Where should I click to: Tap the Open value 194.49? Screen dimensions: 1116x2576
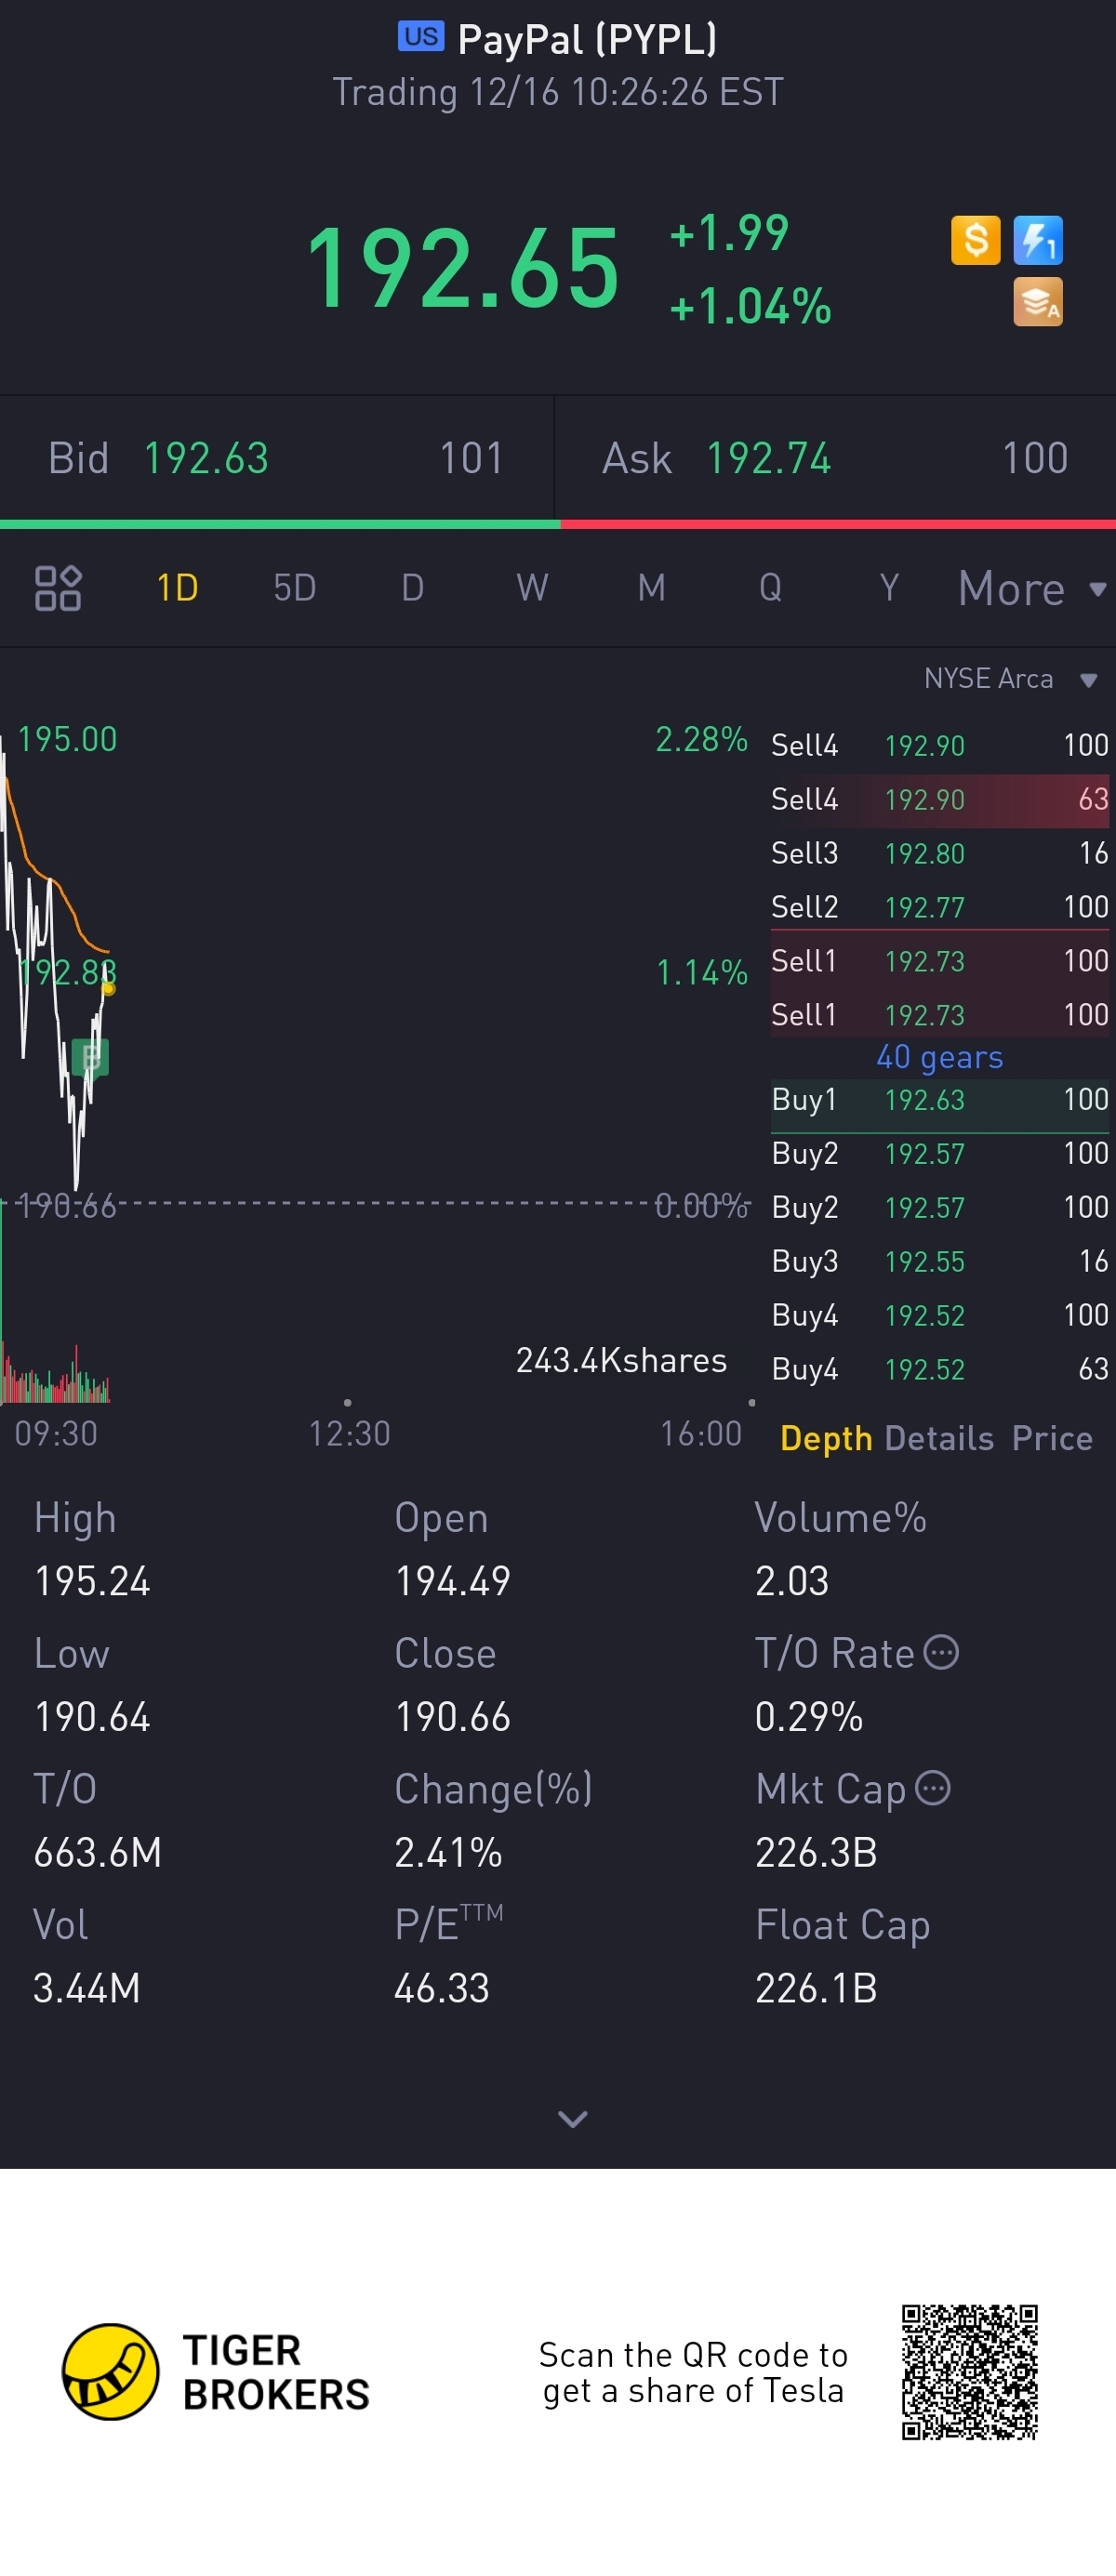(x=453, y=1581)
